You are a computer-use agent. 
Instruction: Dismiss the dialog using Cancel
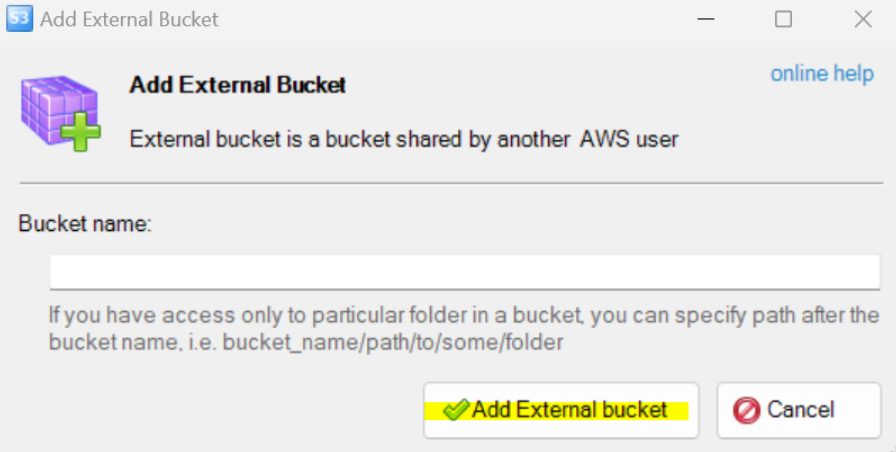tap(799, 410)
